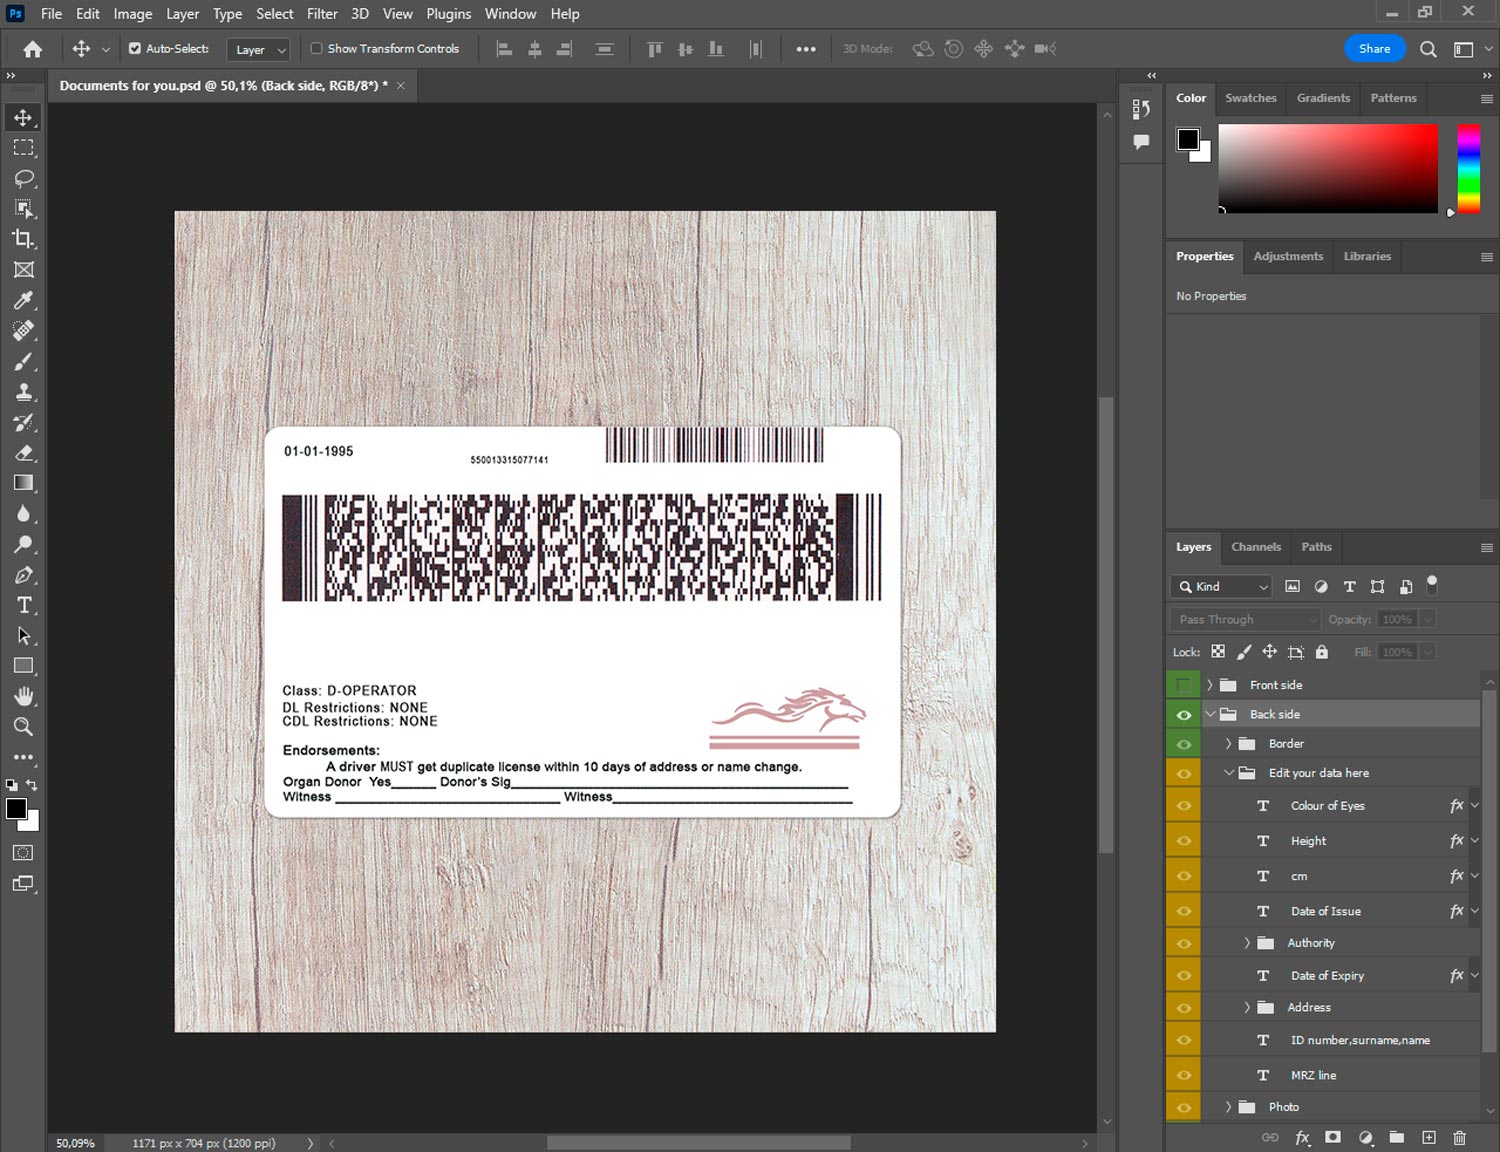
Task: Delete layer using trash icon
Action: 1459,1137
